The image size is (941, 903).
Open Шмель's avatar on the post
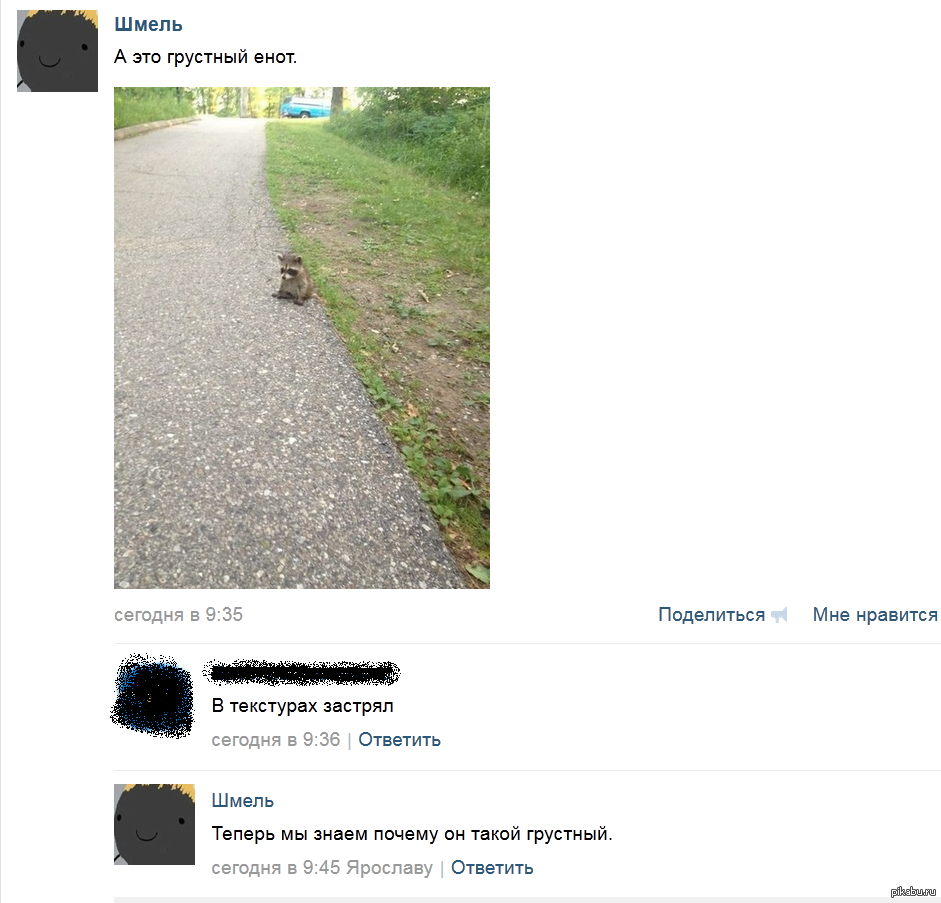(57, 51)
